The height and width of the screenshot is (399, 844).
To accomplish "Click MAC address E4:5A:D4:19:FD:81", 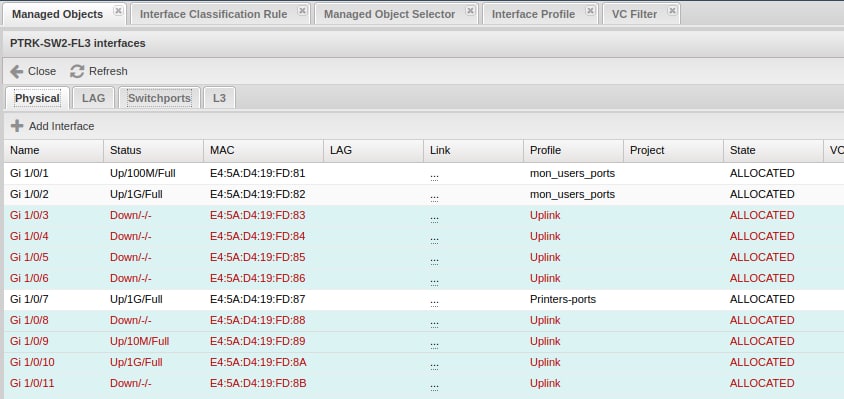I will coord(257,173).
